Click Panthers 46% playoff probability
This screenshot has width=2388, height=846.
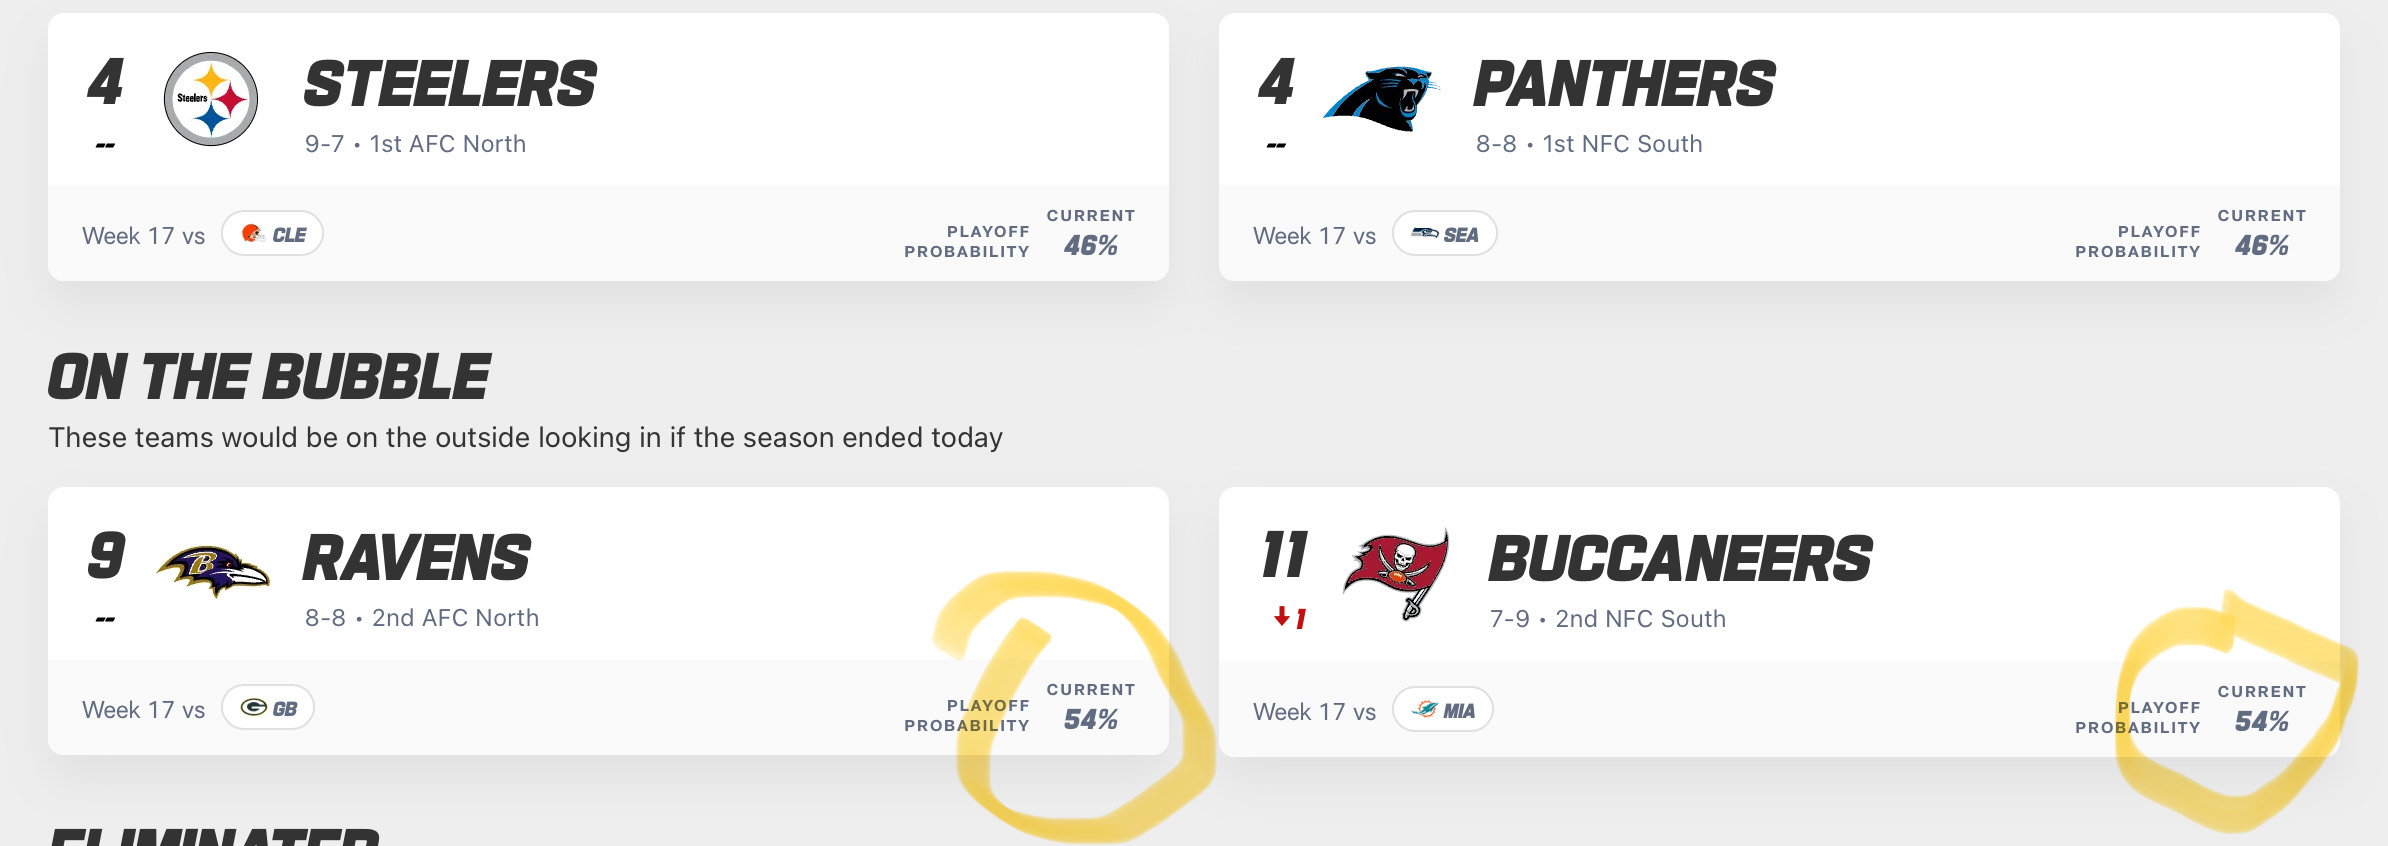pyautogui.click(x=2261, y=246)
